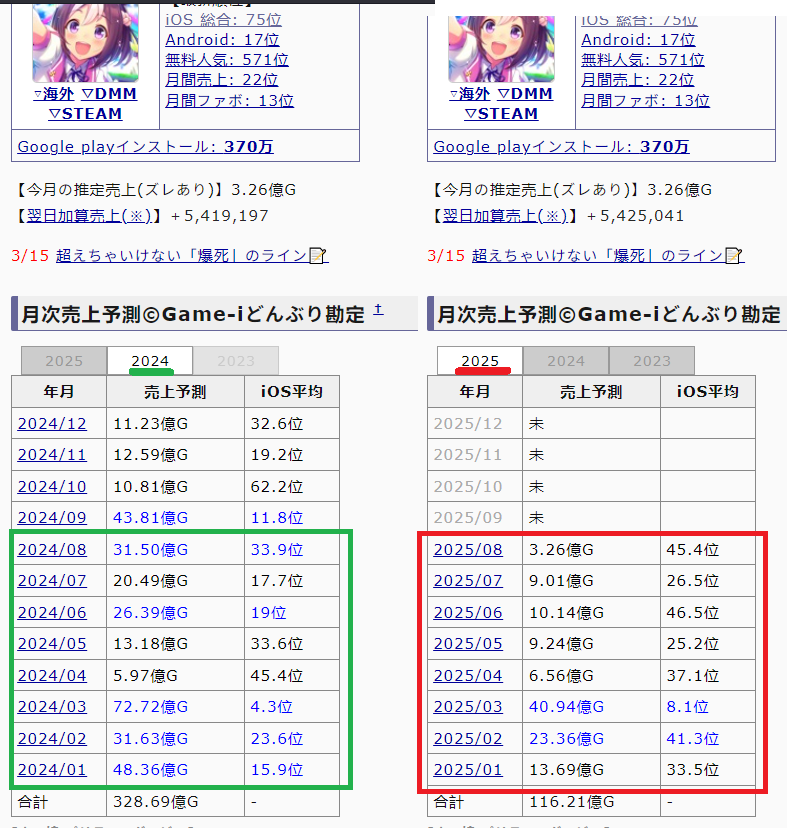The image size is (788, 828).
Task: Click the game icon thumbnail in right panel
Action: (501, 49)
